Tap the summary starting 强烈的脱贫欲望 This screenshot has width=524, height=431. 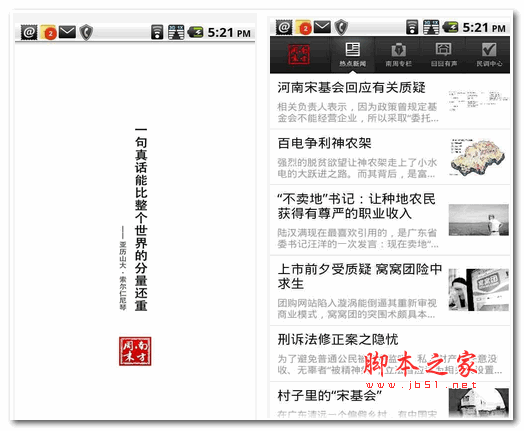[x=357, y=168]
